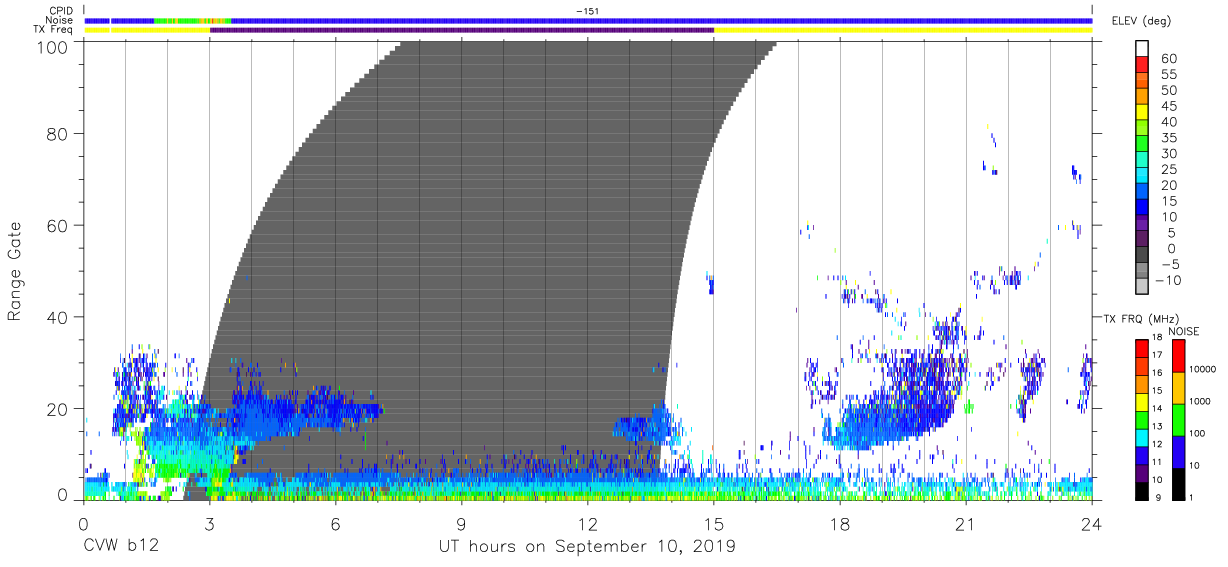Pick the green 30–35 elevation colorbar segment
This screenshot has width=1228, height=567.
(x=1142, y=145)
